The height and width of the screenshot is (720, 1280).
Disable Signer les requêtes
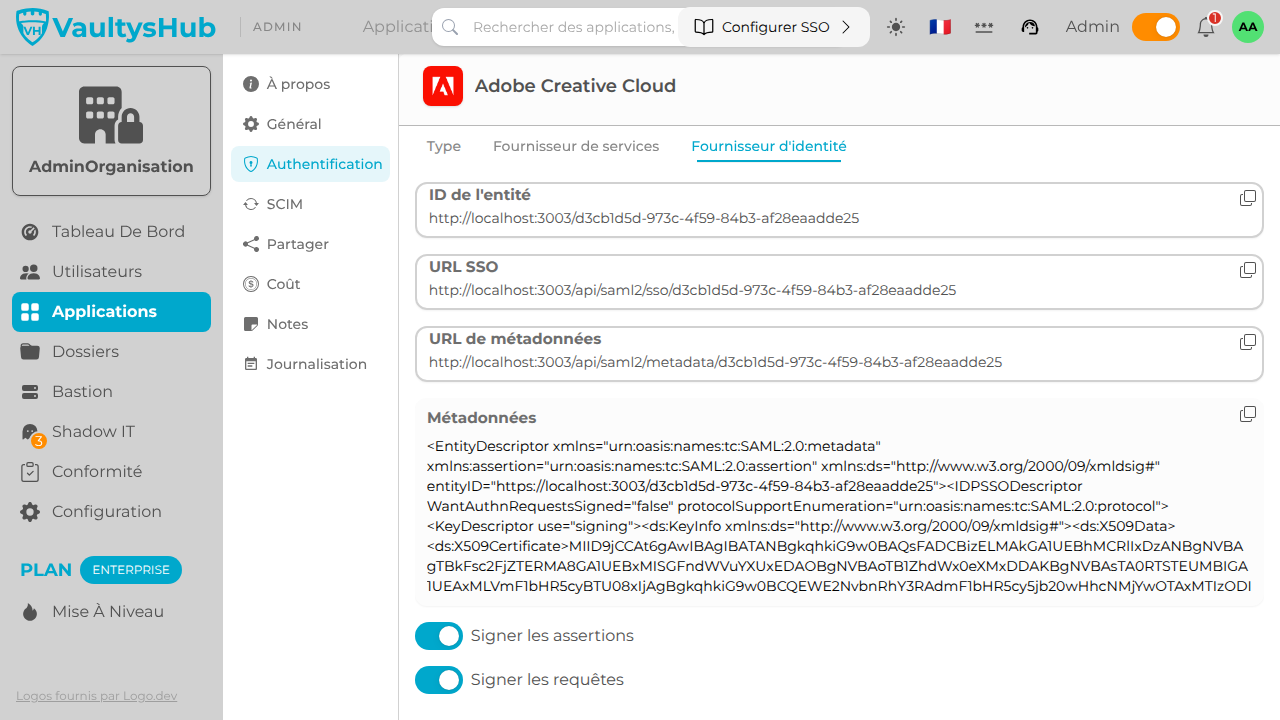tap(439, 680)
